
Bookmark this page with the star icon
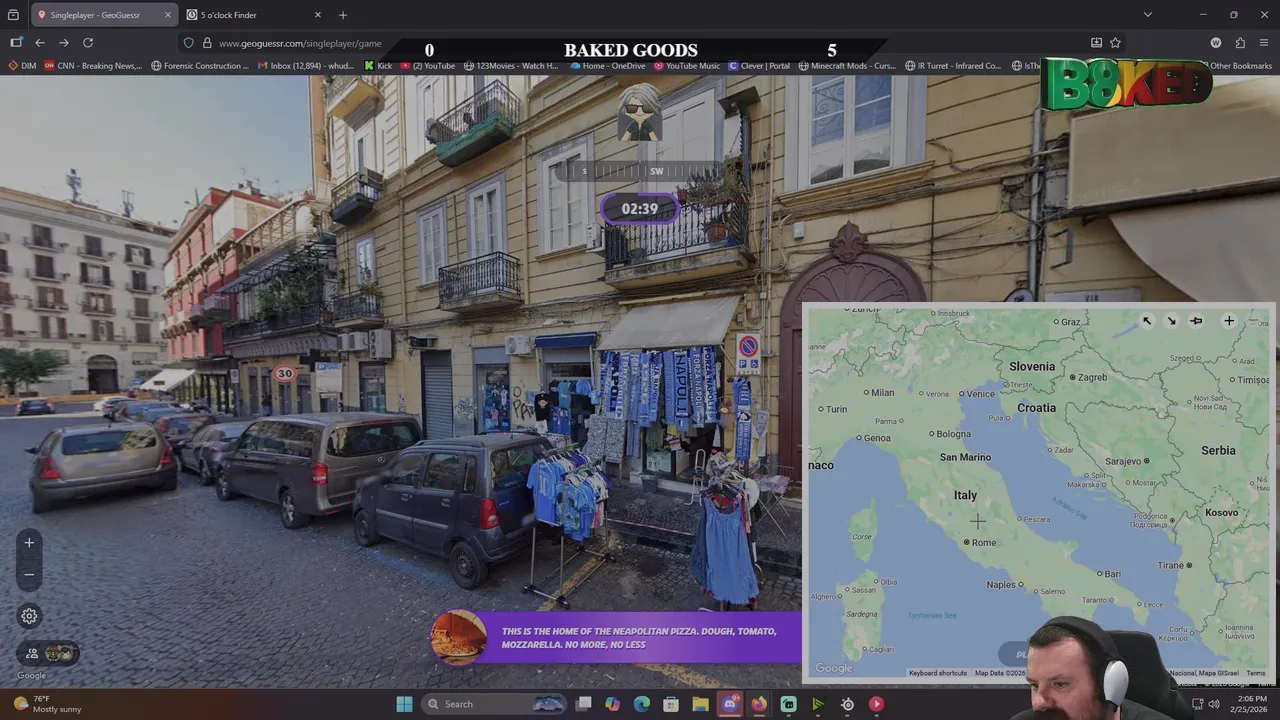tap(1115, 43)
